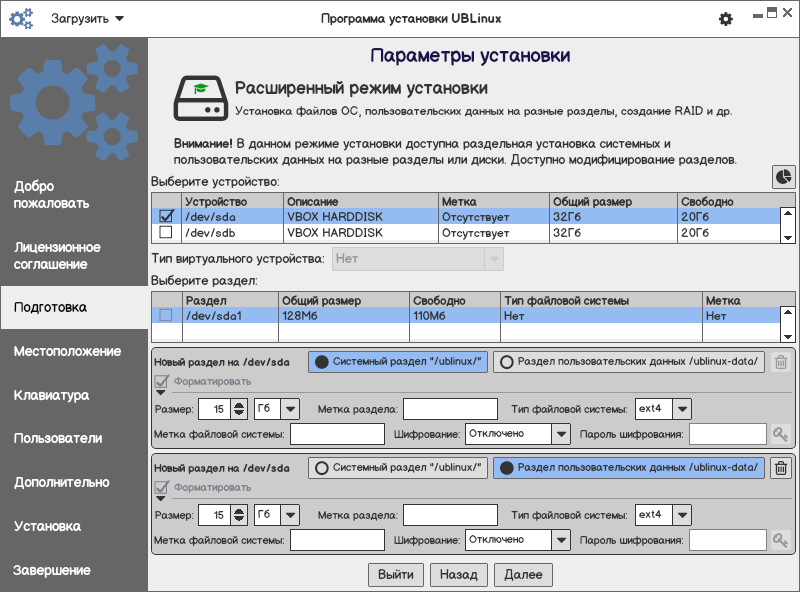Viewport: 800px width, 592px height.
Task: Click the pie chart disk partitioning icon
Action: 783,176
